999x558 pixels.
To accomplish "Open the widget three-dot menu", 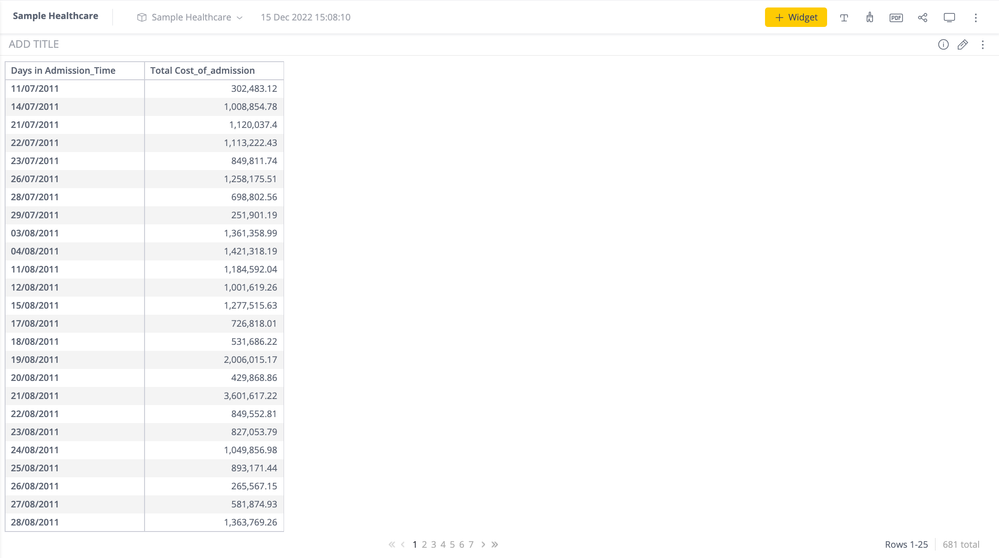I will point(983,45).
